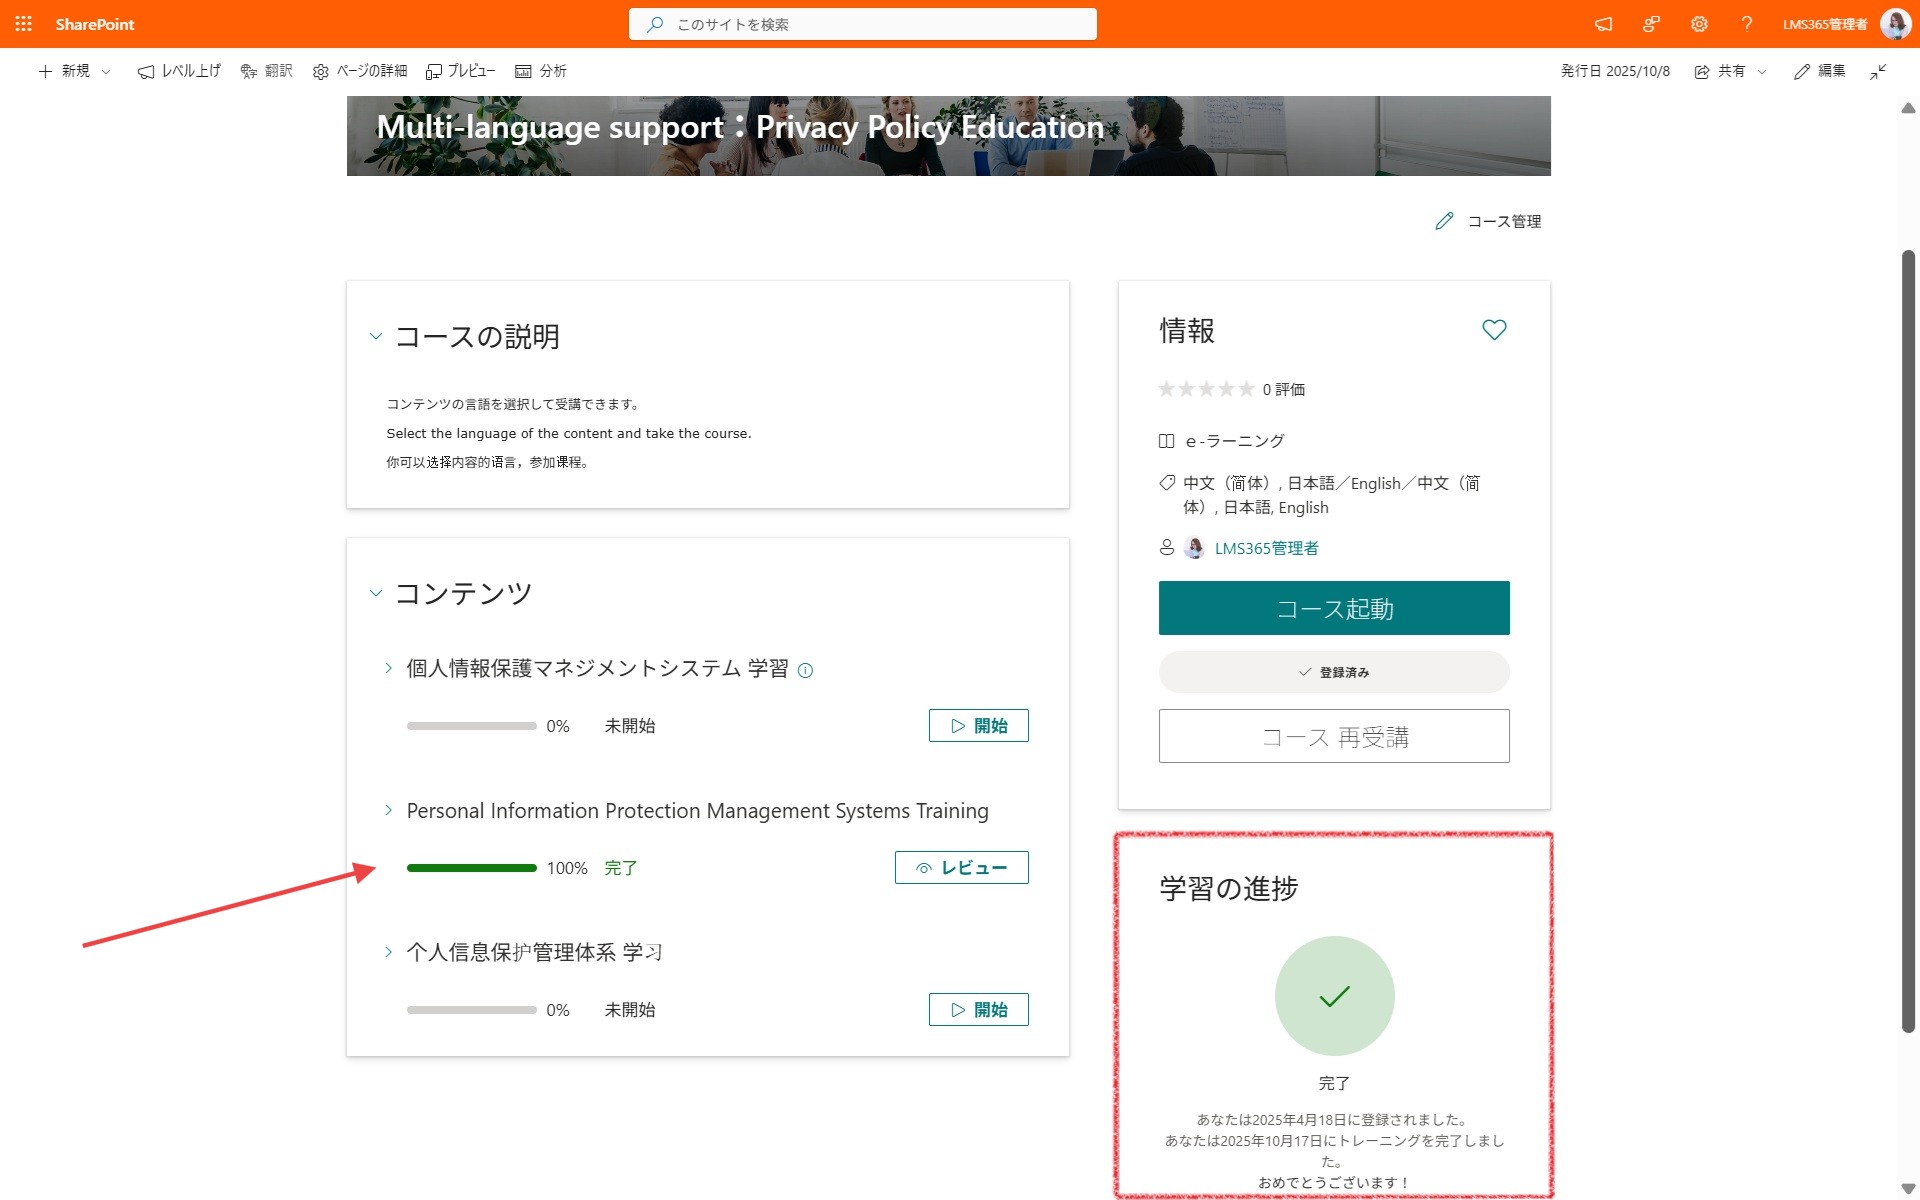Click the star rating in 情報 panel
The width and height of the screenshot is (1920, 1200).
(x=1206, y=389)
